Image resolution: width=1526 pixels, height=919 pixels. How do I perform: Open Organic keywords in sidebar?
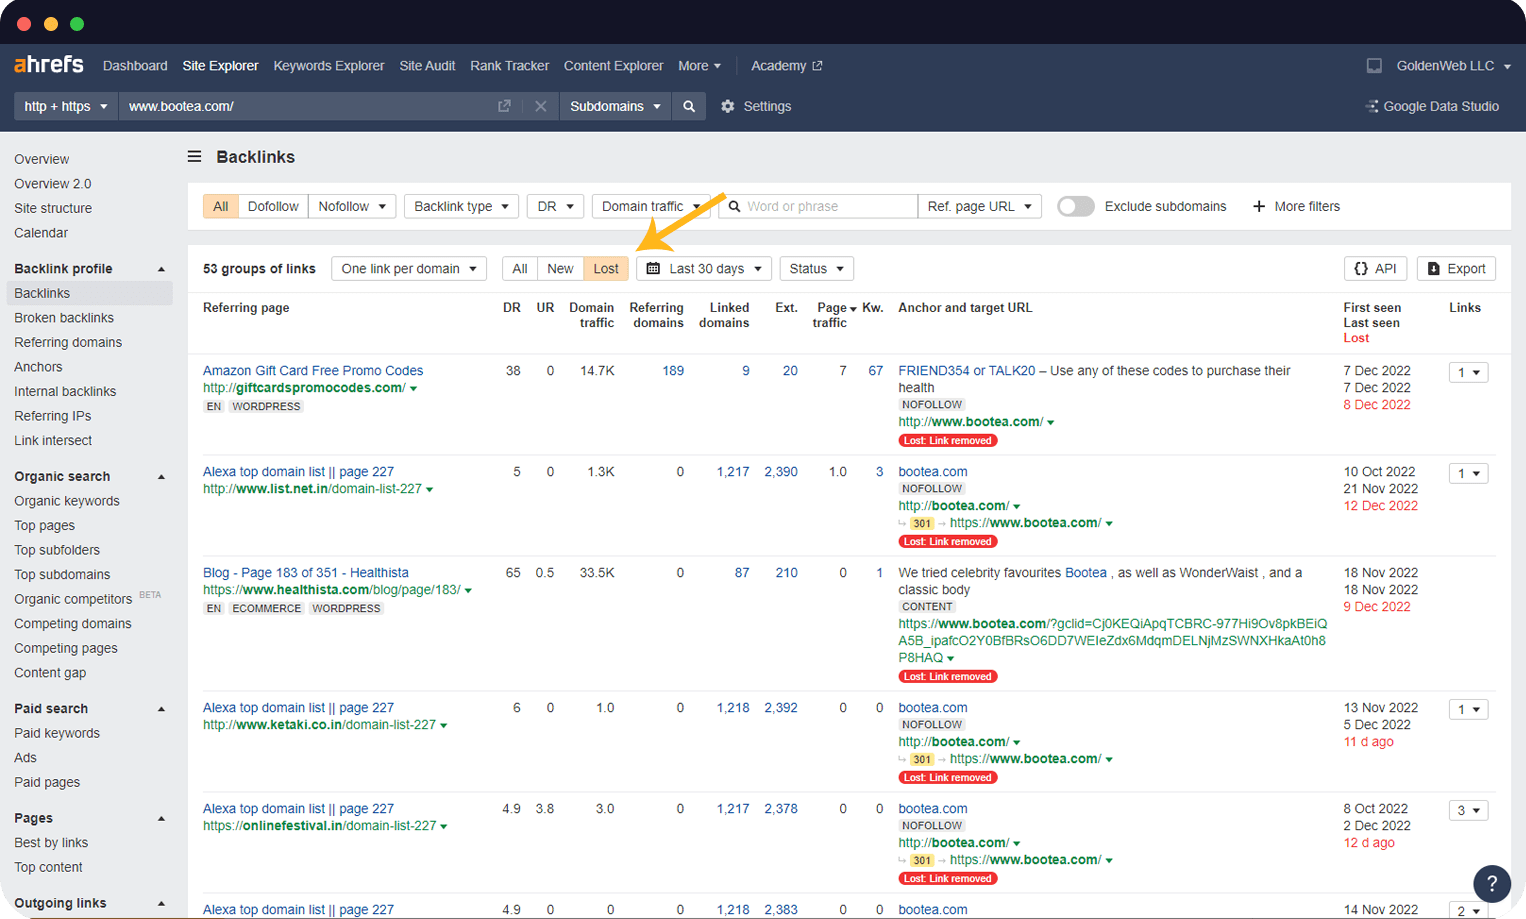[67, 501]
